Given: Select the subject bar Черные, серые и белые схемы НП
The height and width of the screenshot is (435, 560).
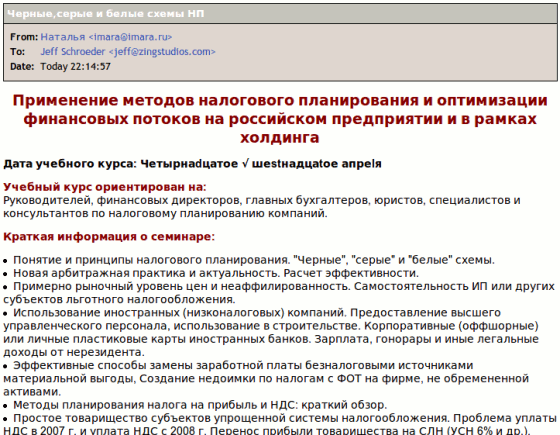Looking at the screenshot, I should (280, 14).
